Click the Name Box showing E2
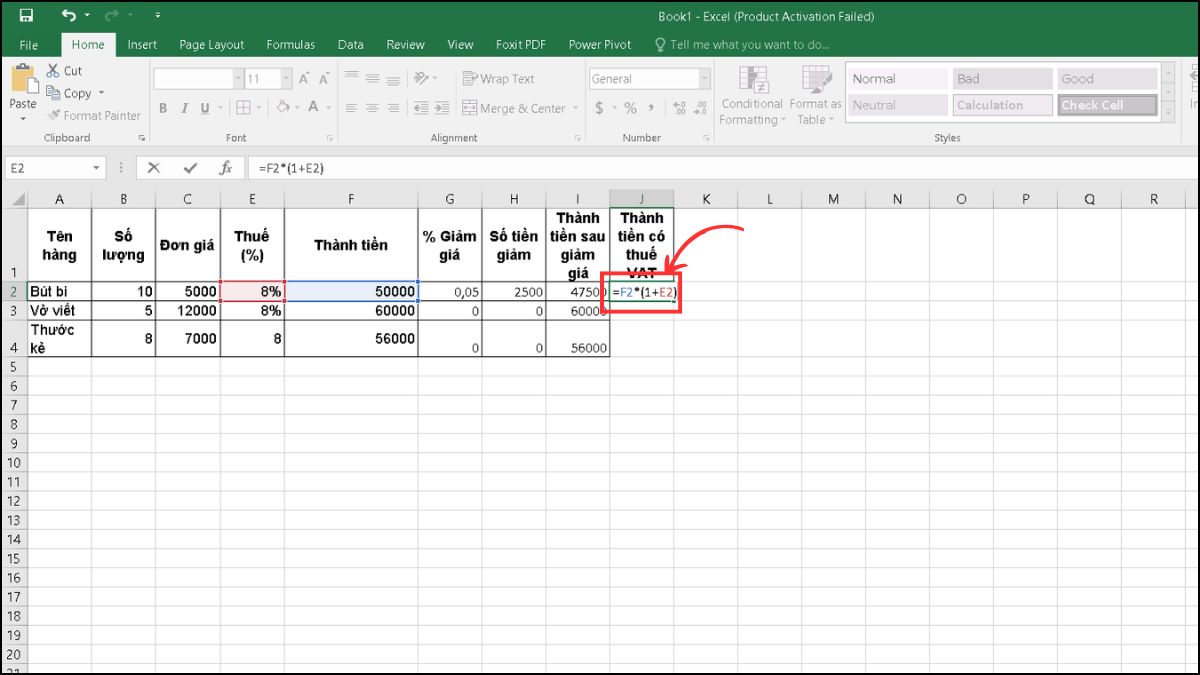The width and height of the screenshot is (1200, 675). 47,167
